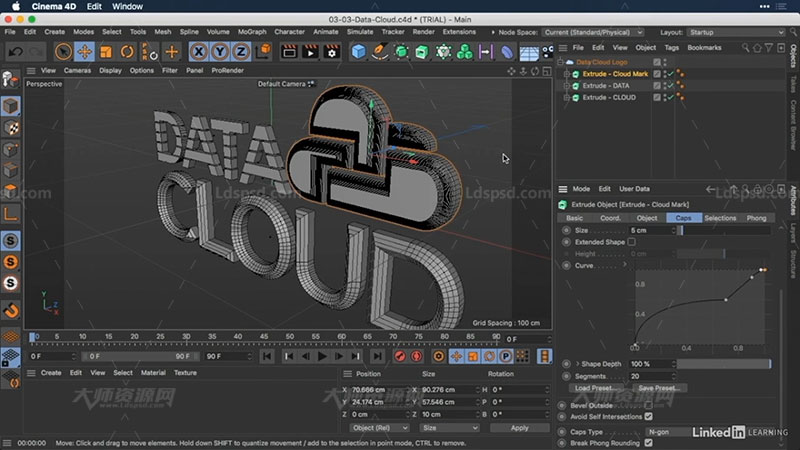800x450 pixels.
Task: Expand Extrude - Cloud Mark children
Action: coord(566,74)
